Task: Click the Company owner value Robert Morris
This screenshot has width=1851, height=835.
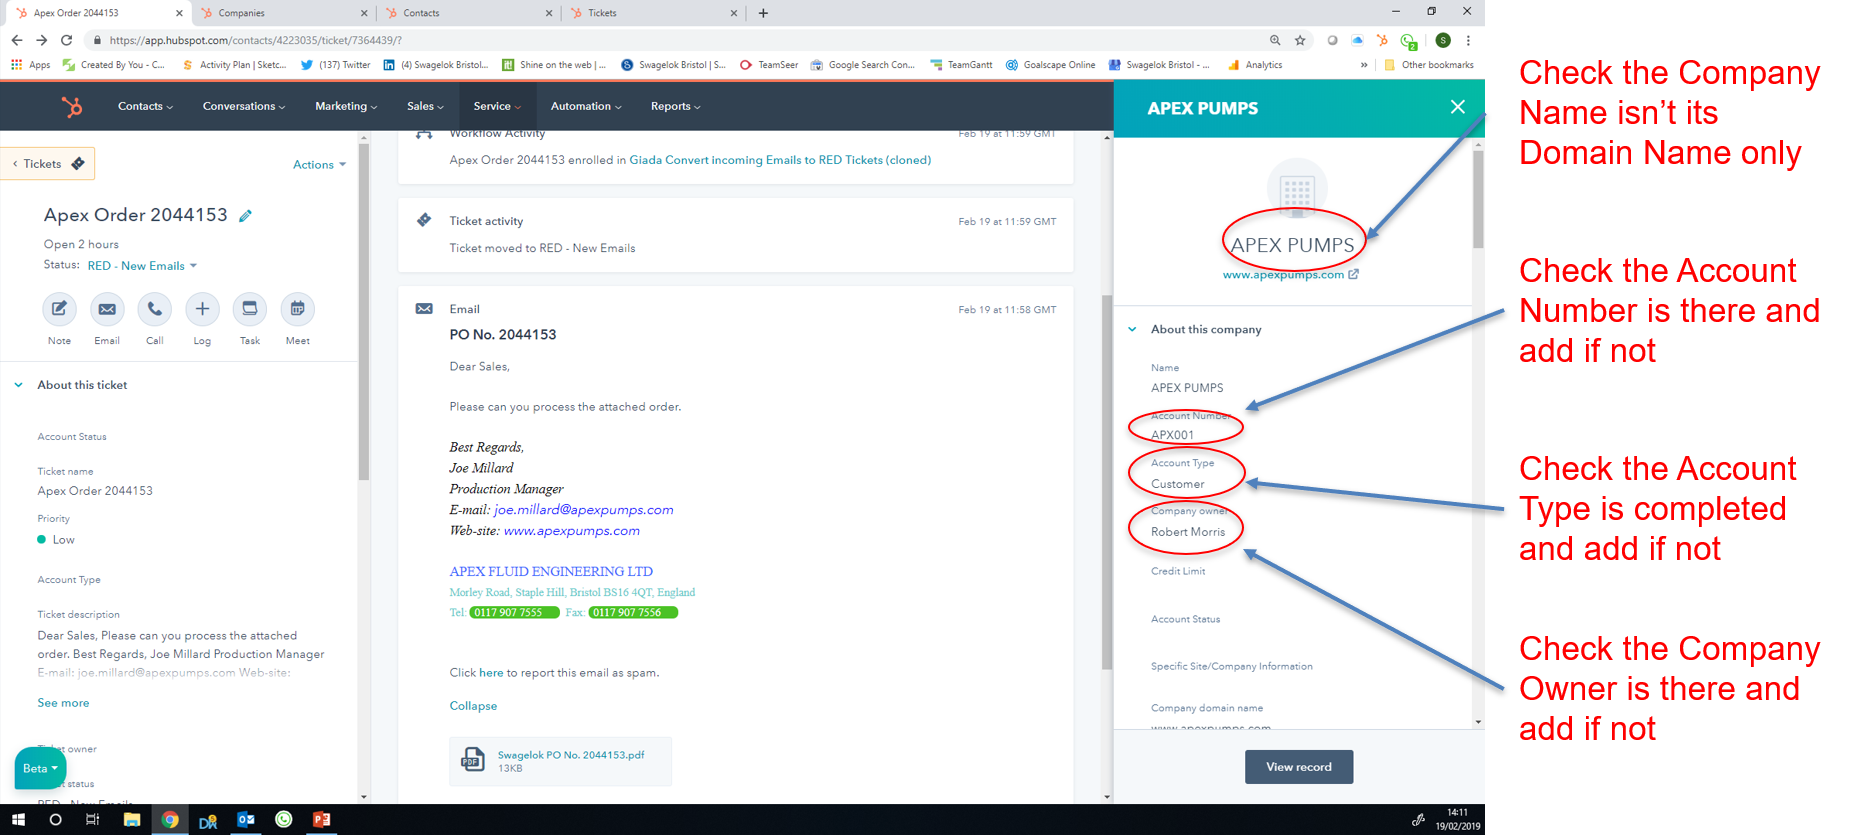Action: click(1188, 532)
